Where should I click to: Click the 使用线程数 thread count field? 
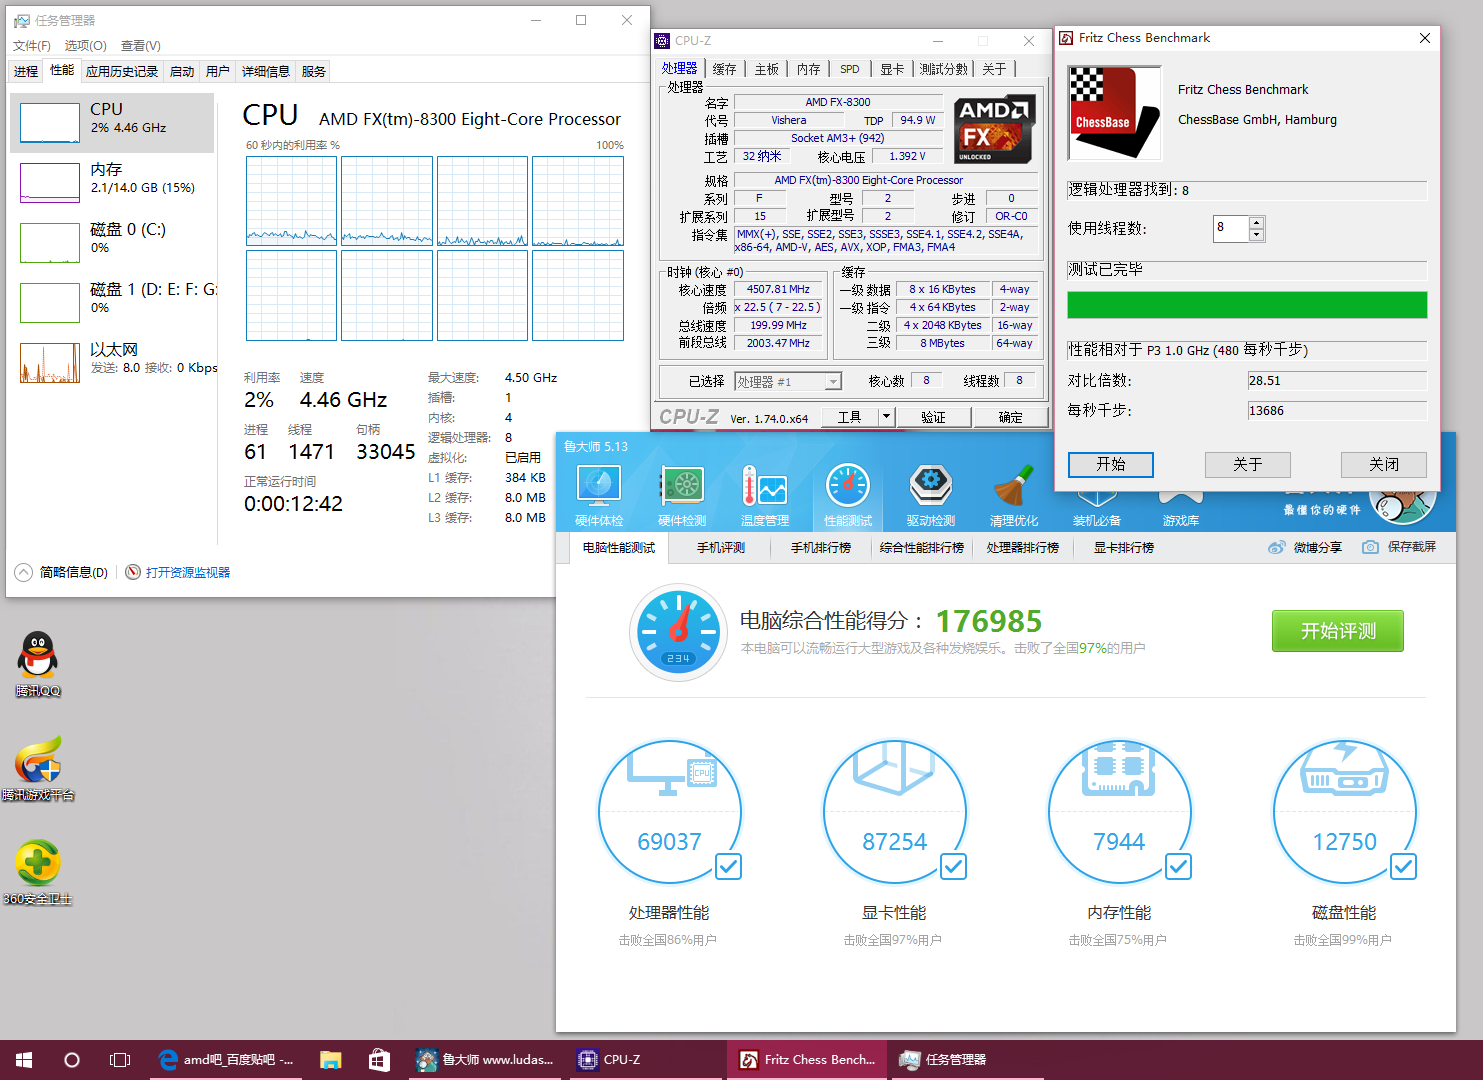pyautogui.click(x=1231, y=228)
